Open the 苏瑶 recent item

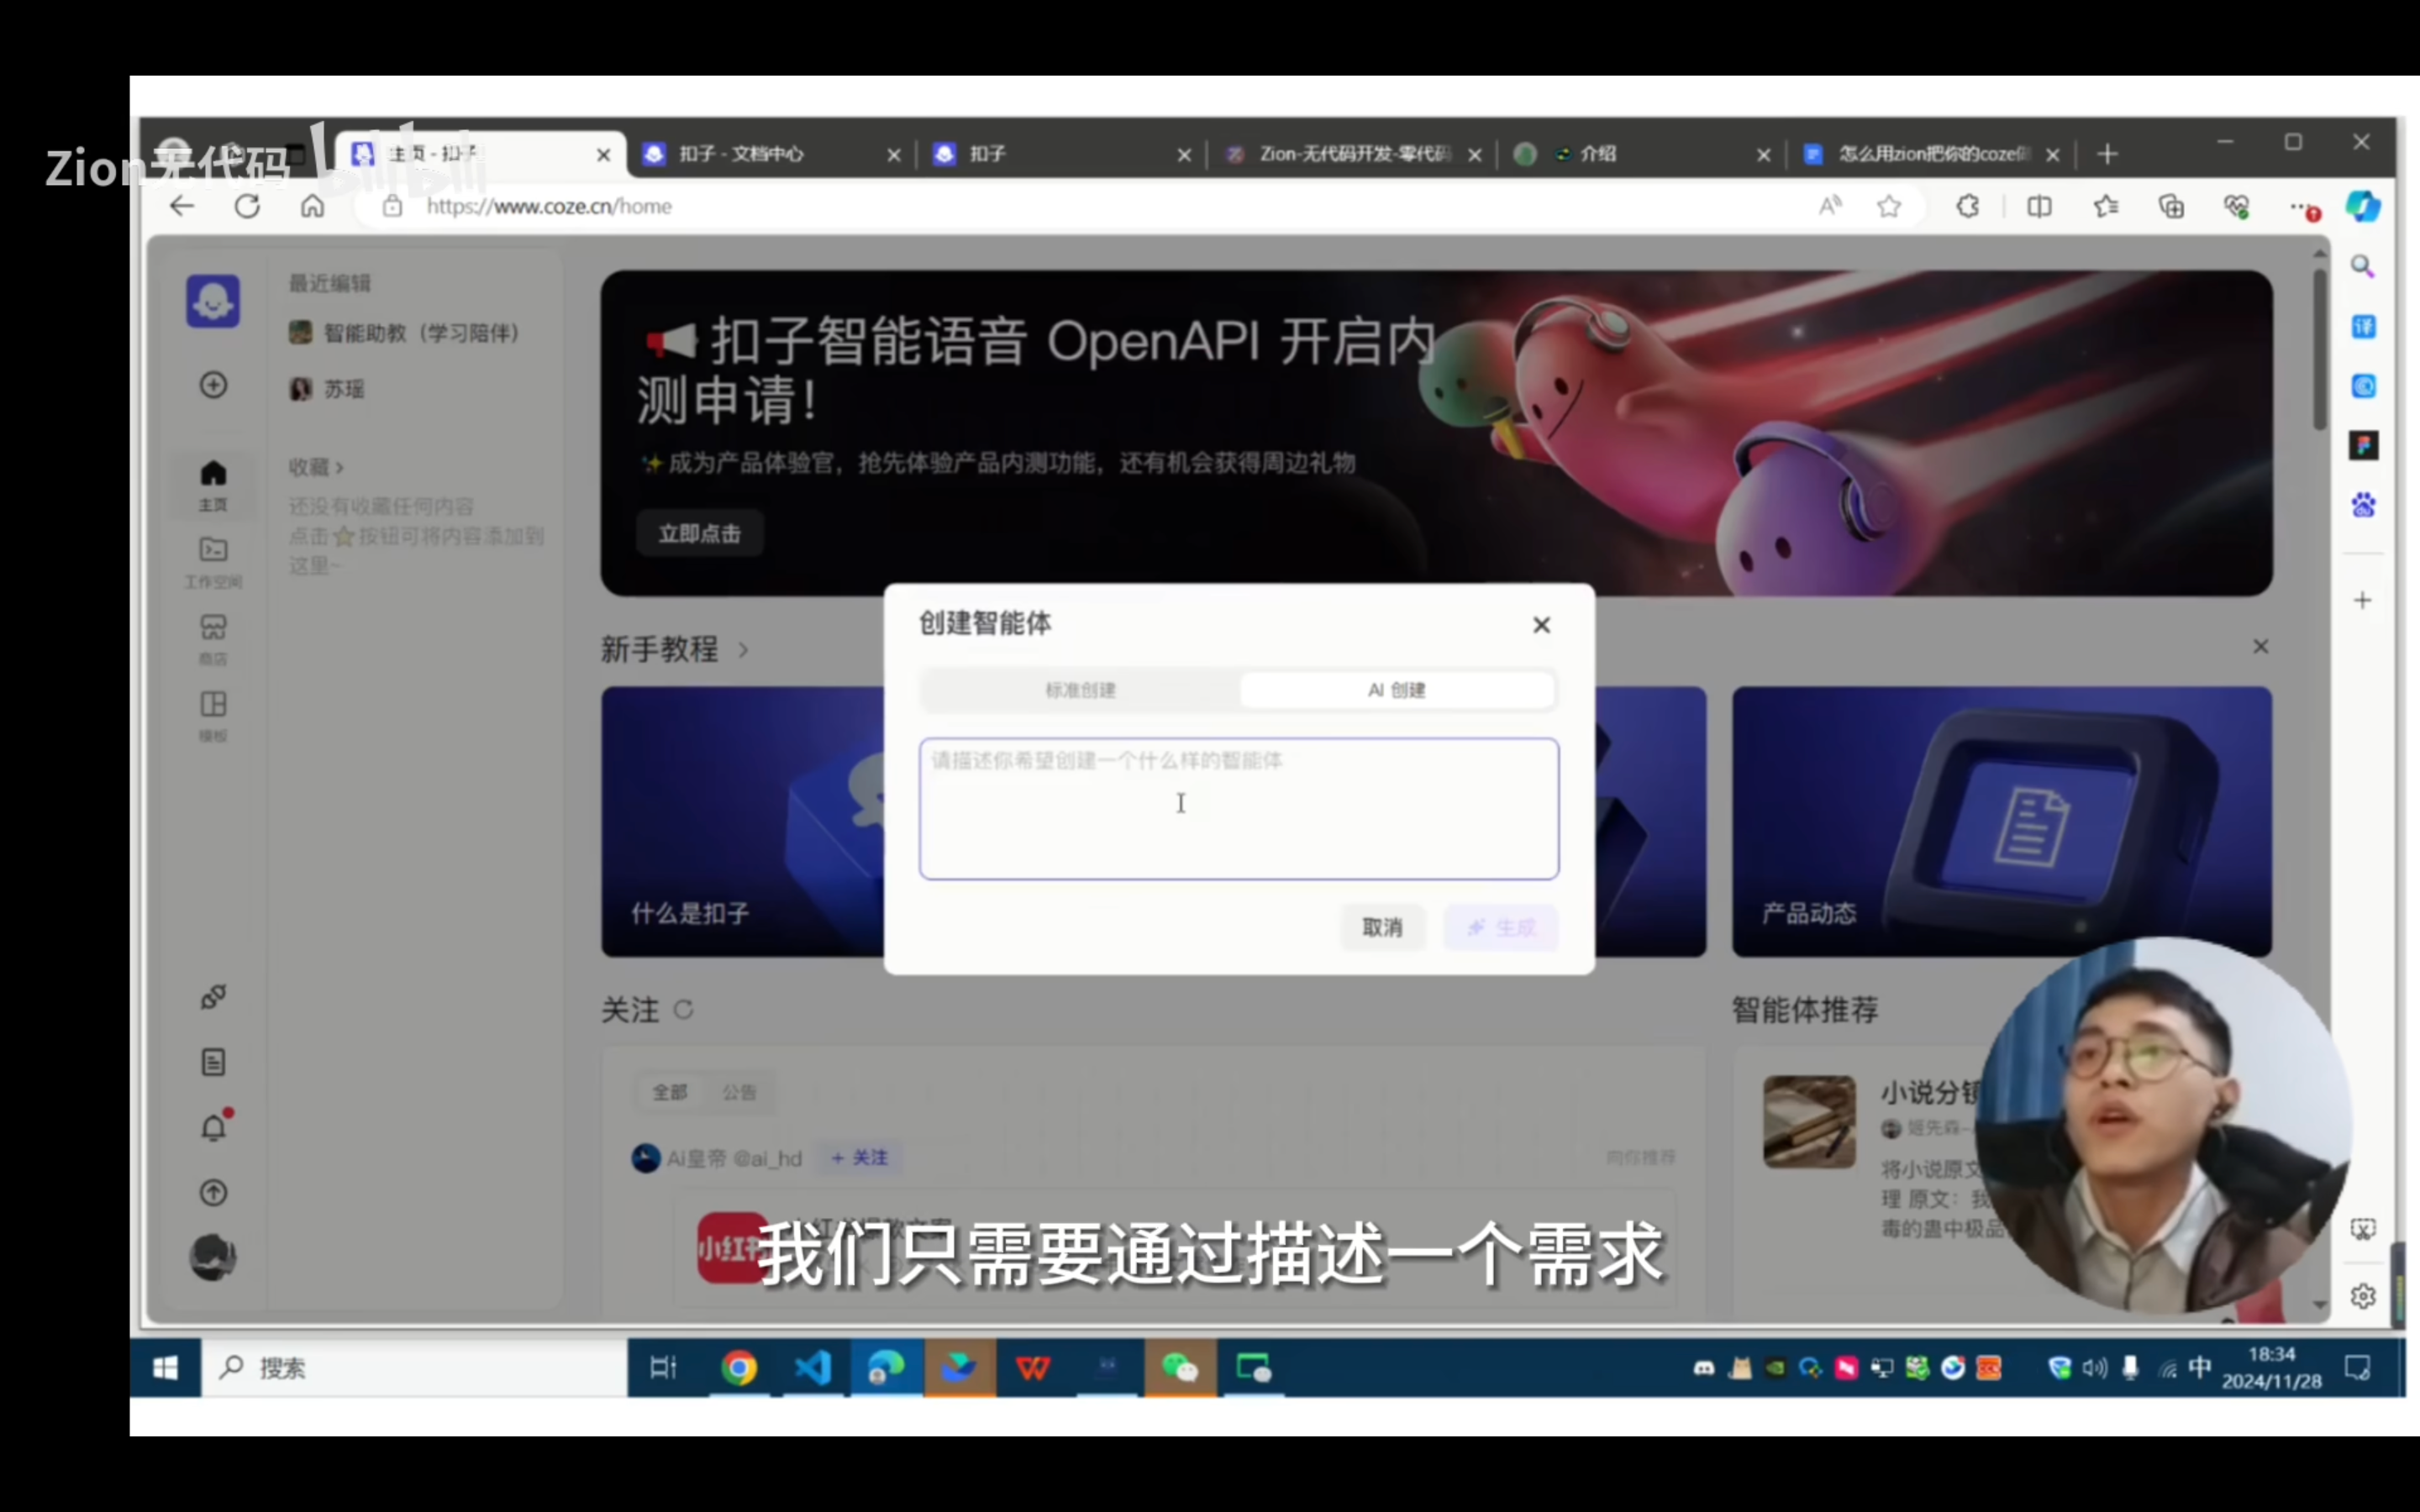coord(327,389)
